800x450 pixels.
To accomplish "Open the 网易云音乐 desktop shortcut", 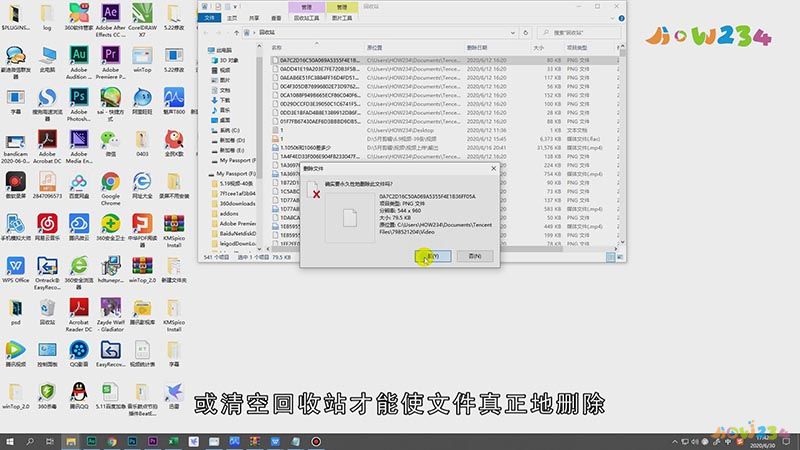I will pos(47,227).
